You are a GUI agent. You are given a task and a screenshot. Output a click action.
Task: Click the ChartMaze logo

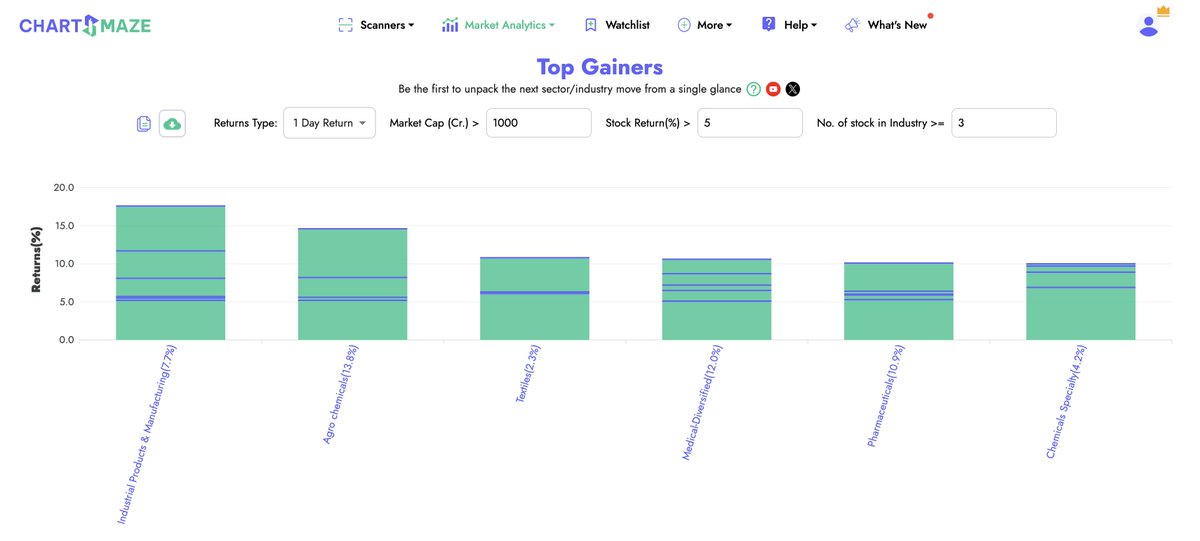coord(85,25)
